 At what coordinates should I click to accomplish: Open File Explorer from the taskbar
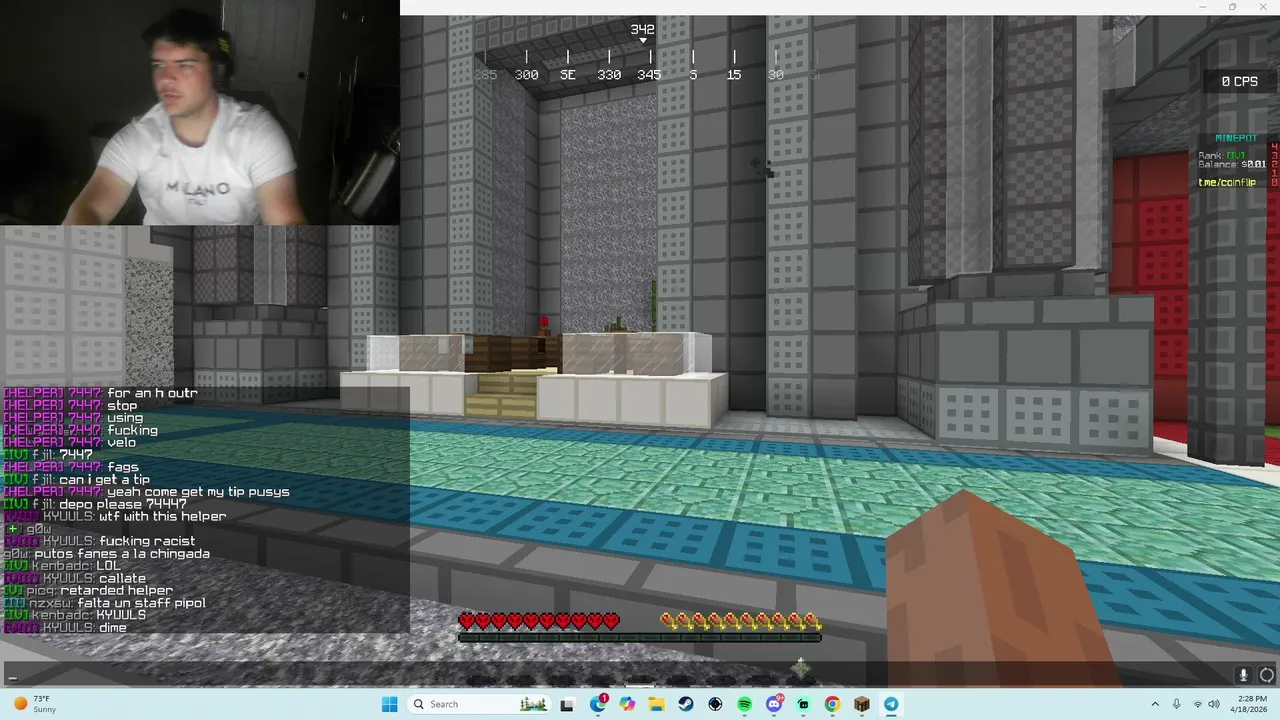pos(656,704)
